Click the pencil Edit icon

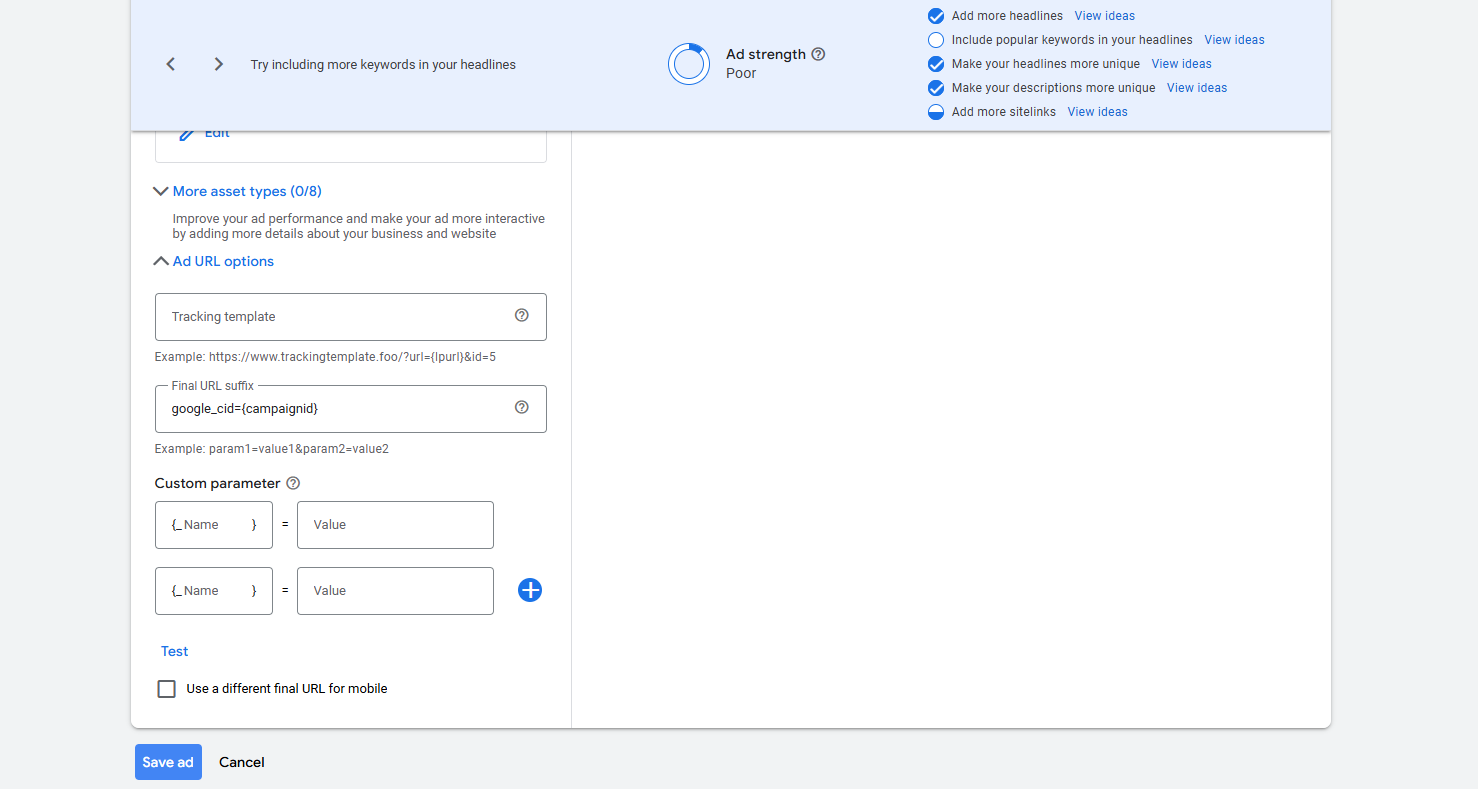click(x=187, y=134)
